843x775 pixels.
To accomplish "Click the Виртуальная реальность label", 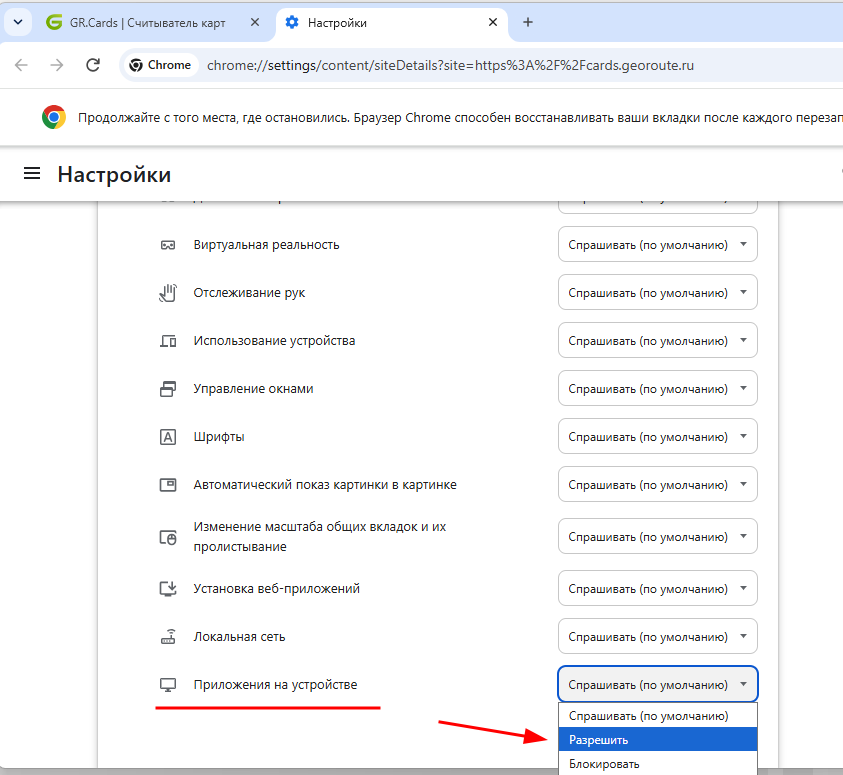I will point(266,245).
